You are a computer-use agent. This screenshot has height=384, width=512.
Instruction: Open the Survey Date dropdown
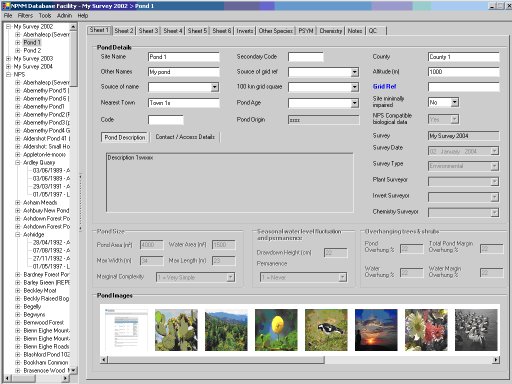[495, 151]
